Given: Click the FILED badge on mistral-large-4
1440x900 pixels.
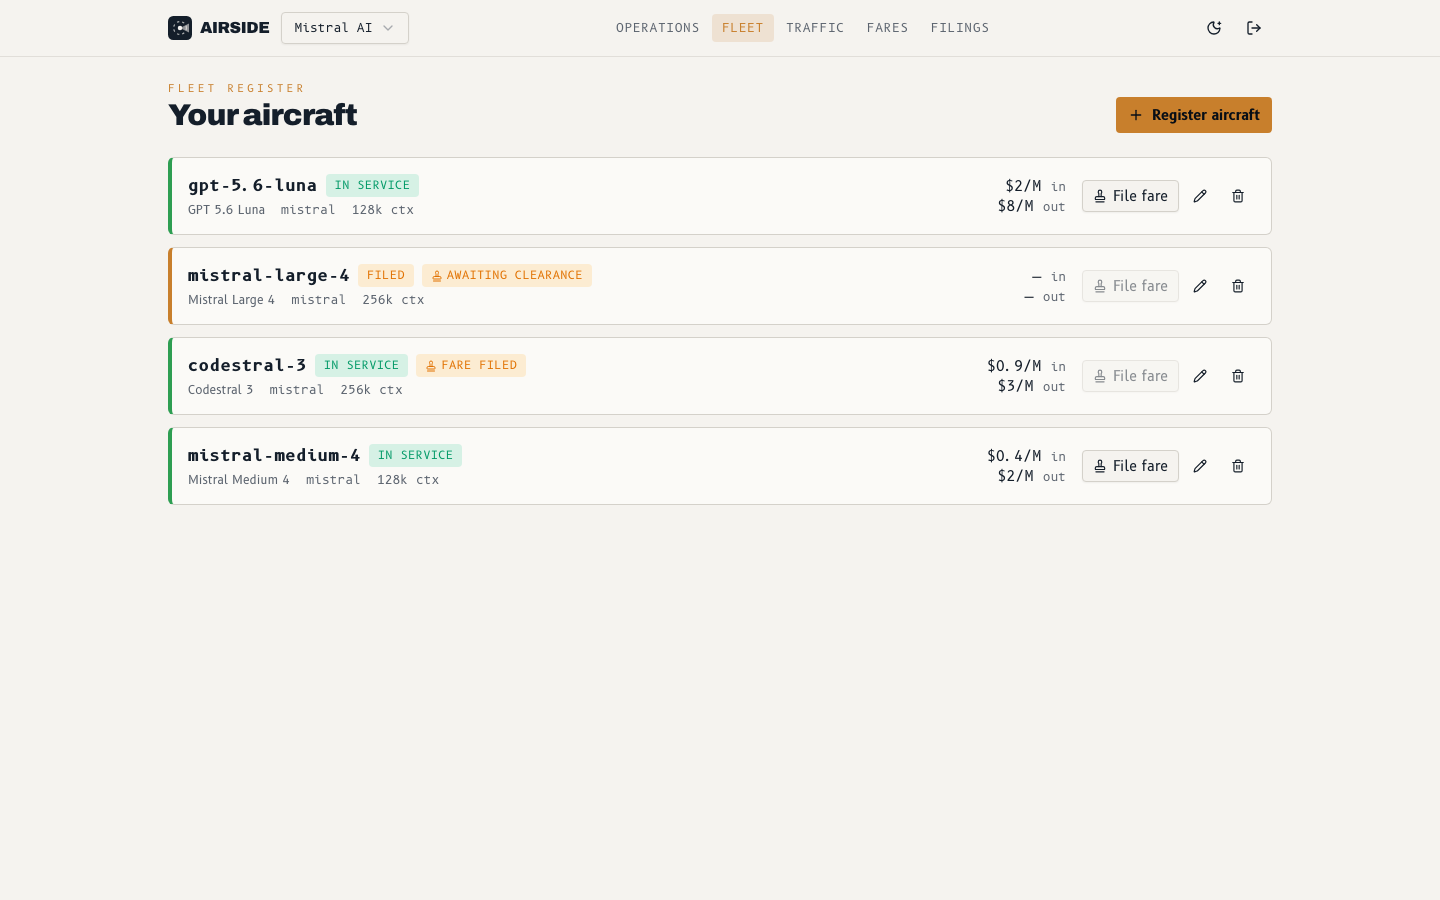Looking at the screenshot, I should coord(386,275).
